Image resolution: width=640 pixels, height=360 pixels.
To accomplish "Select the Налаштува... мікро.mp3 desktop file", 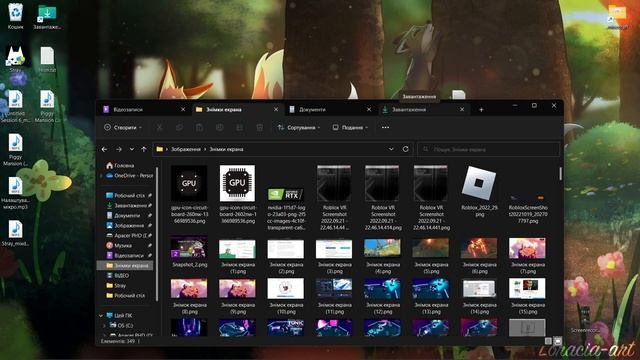I will [16, 193].
